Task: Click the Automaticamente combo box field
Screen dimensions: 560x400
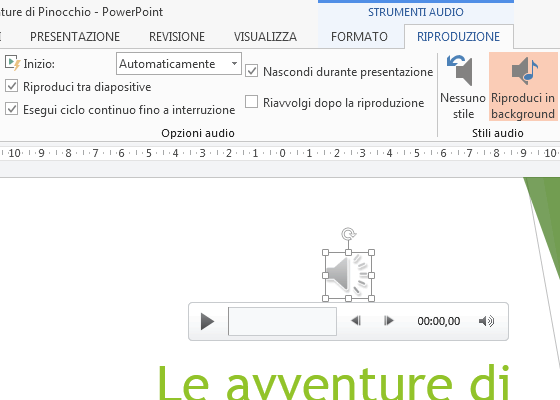Action: point(179,64)
